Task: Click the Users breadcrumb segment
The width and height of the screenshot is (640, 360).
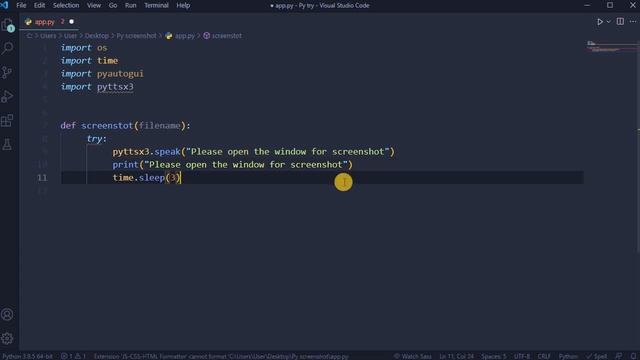Action: pyautogui.click(x=48, y=36)
